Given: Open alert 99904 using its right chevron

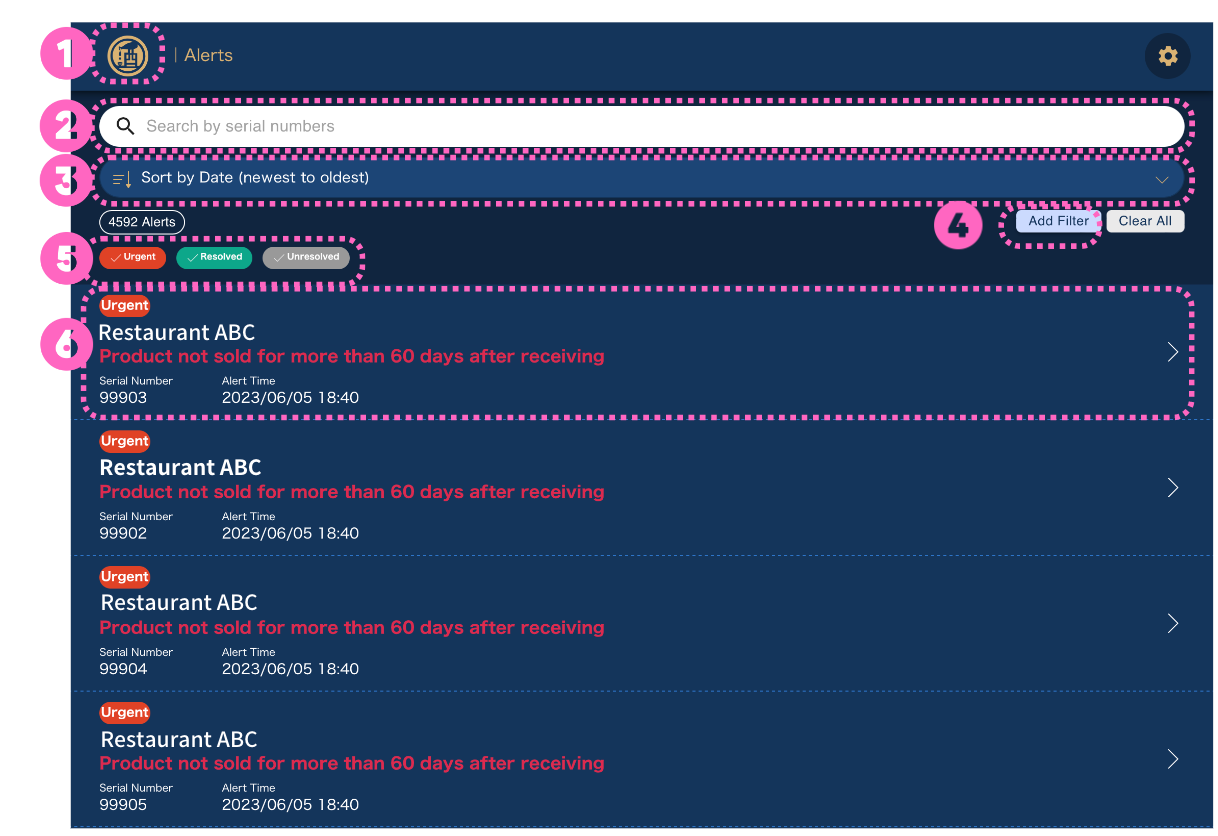Looking at the screenshot, I should pyautogui.click(x=1173, y=623).
